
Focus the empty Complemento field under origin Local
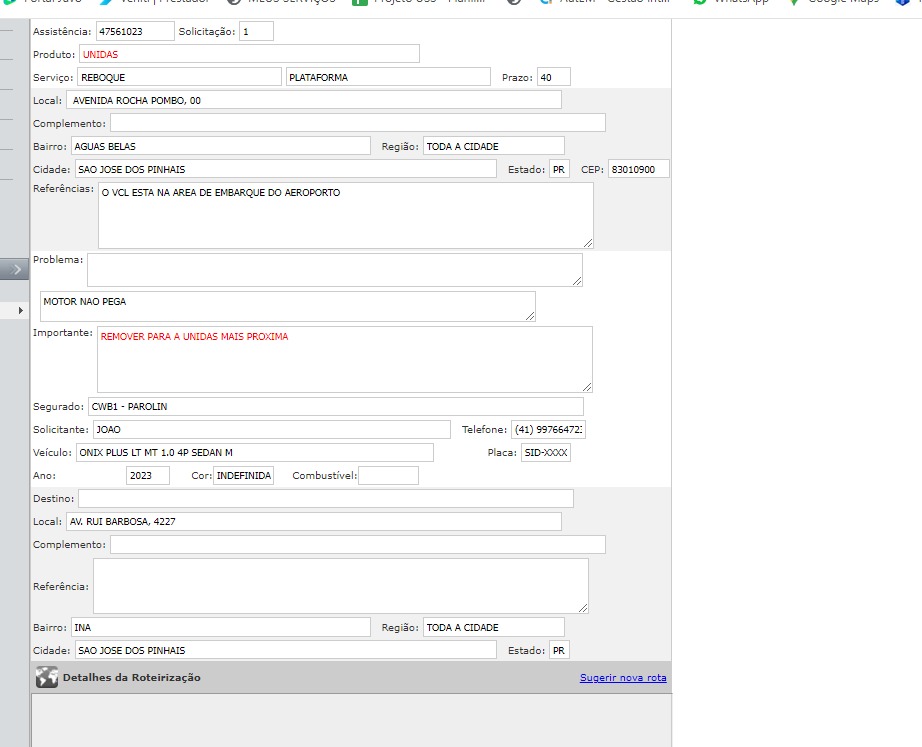[358, 123]
